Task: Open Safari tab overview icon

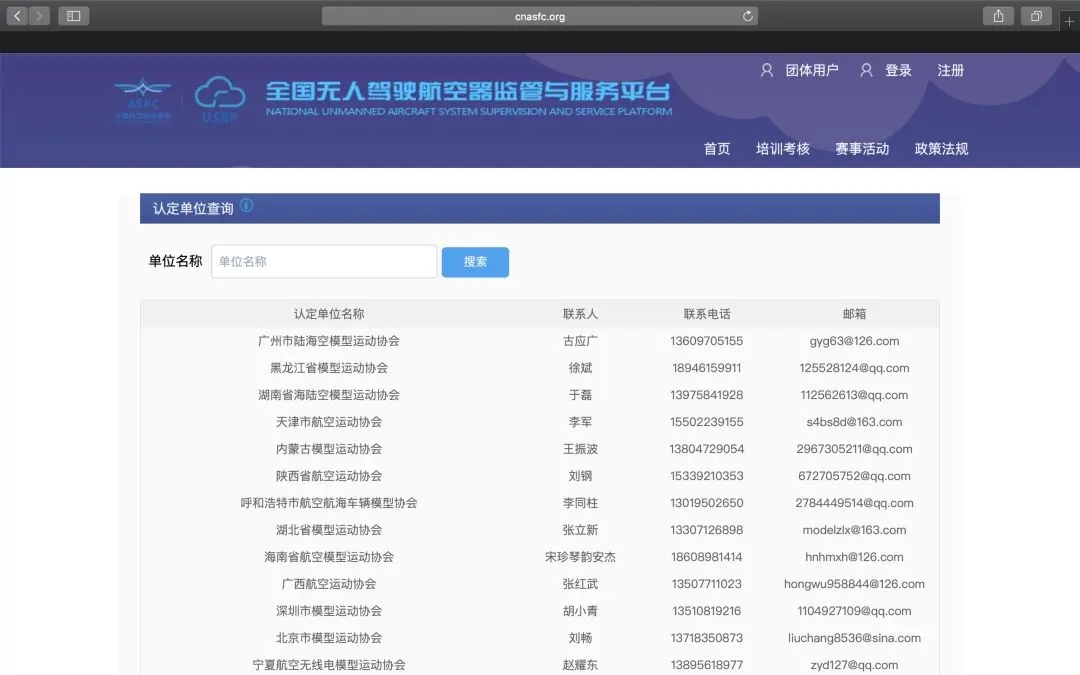Action: pos(1036,15)
